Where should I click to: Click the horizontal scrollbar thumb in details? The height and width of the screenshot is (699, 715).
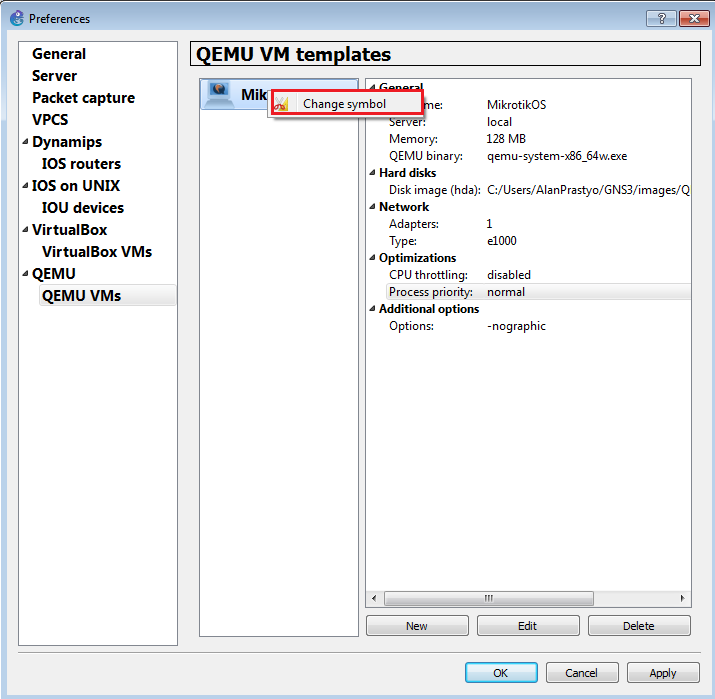pos(489,598)
